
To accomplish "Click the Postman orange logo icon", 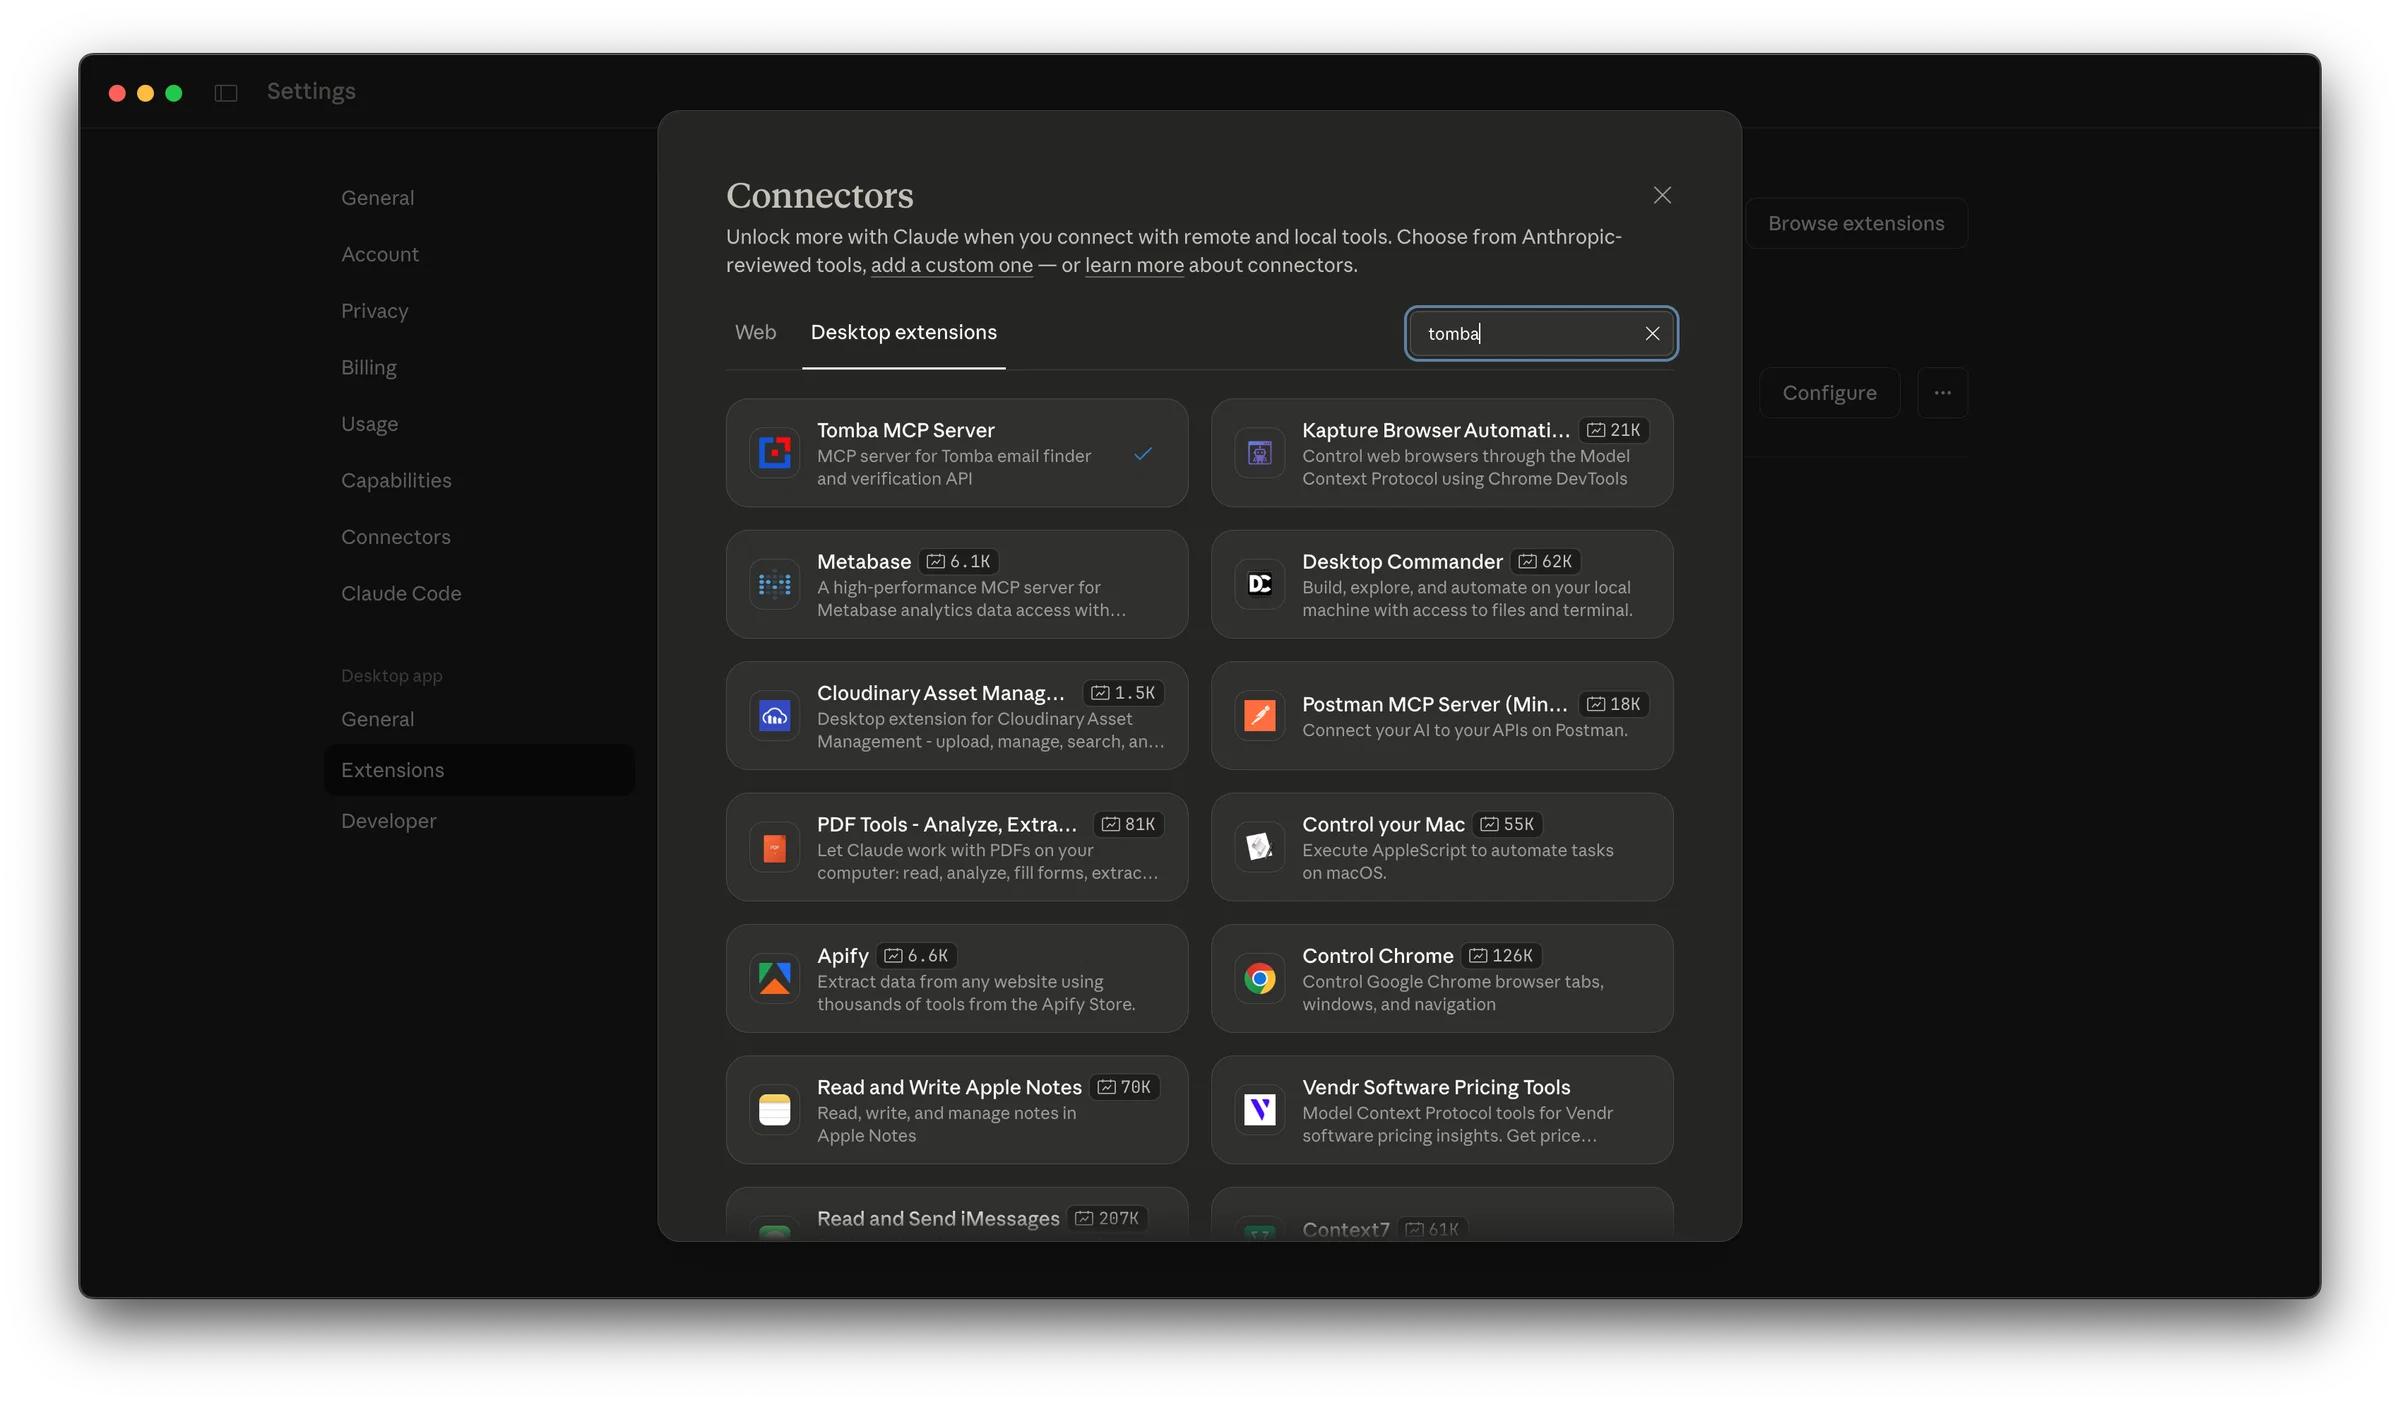I will coord(1259,716).
